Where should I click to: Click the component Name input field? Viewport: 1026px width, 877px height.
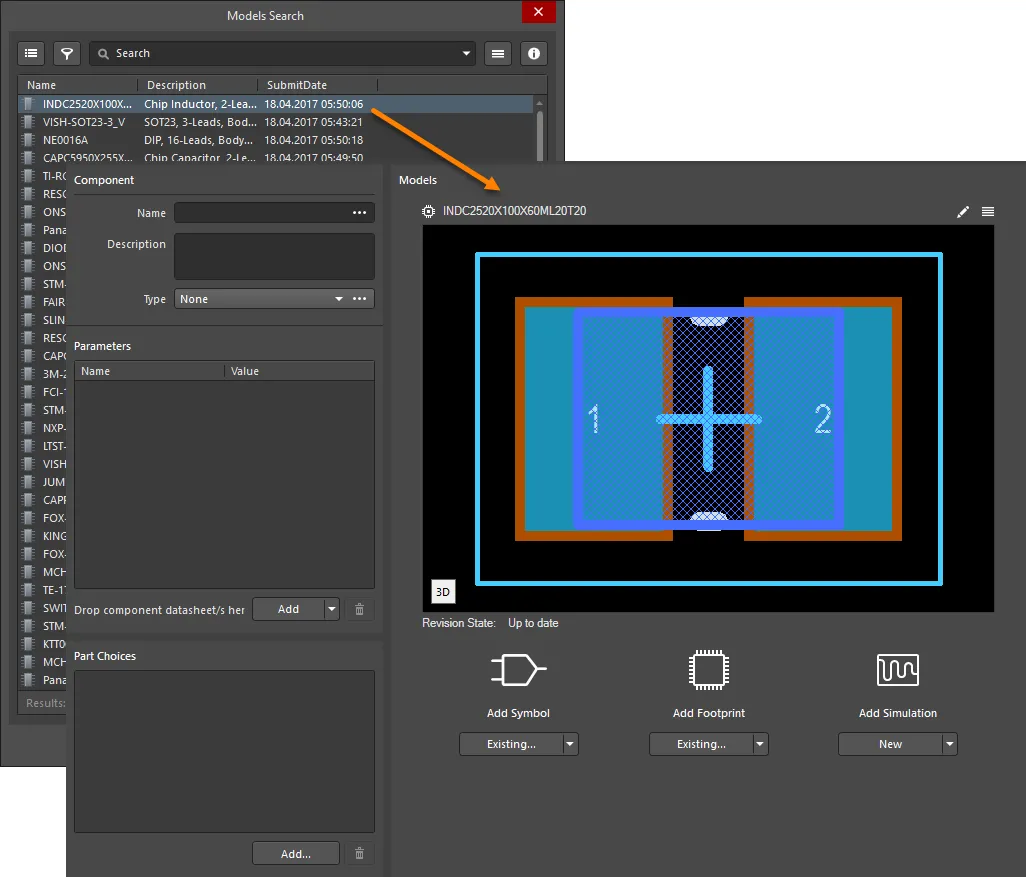pos(260,213)
